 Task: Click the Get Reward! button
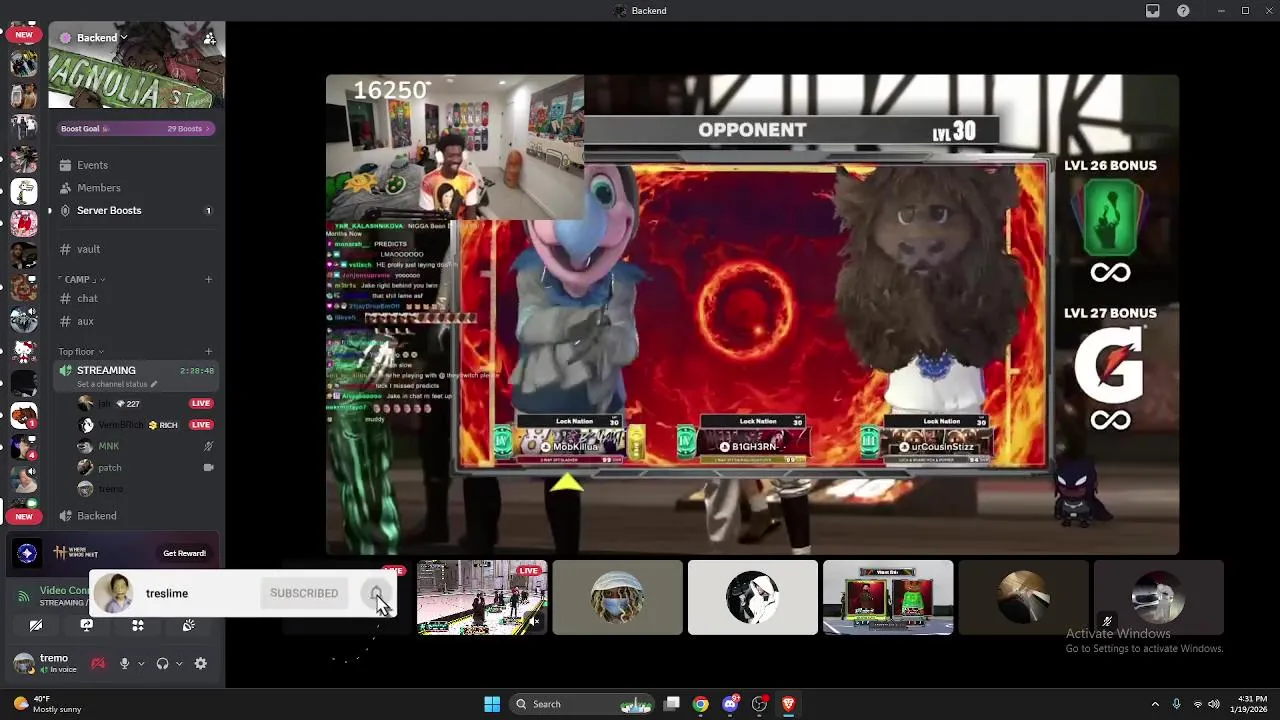184,553
